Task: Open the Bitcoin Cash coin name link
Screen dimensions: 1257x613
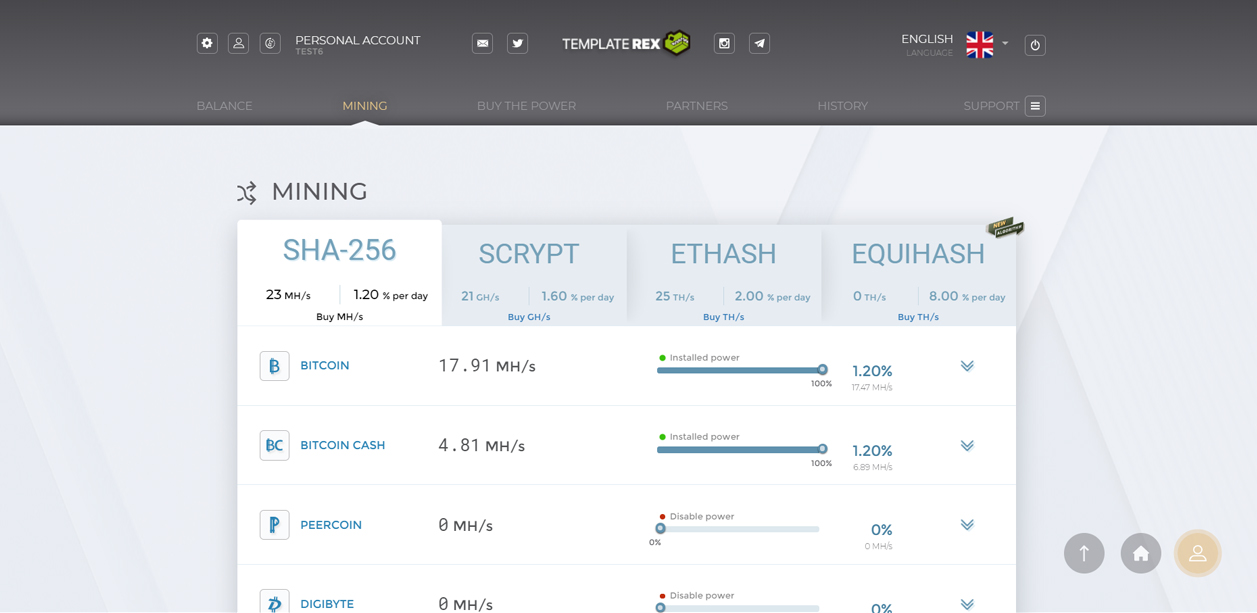Action: (343, 445)
